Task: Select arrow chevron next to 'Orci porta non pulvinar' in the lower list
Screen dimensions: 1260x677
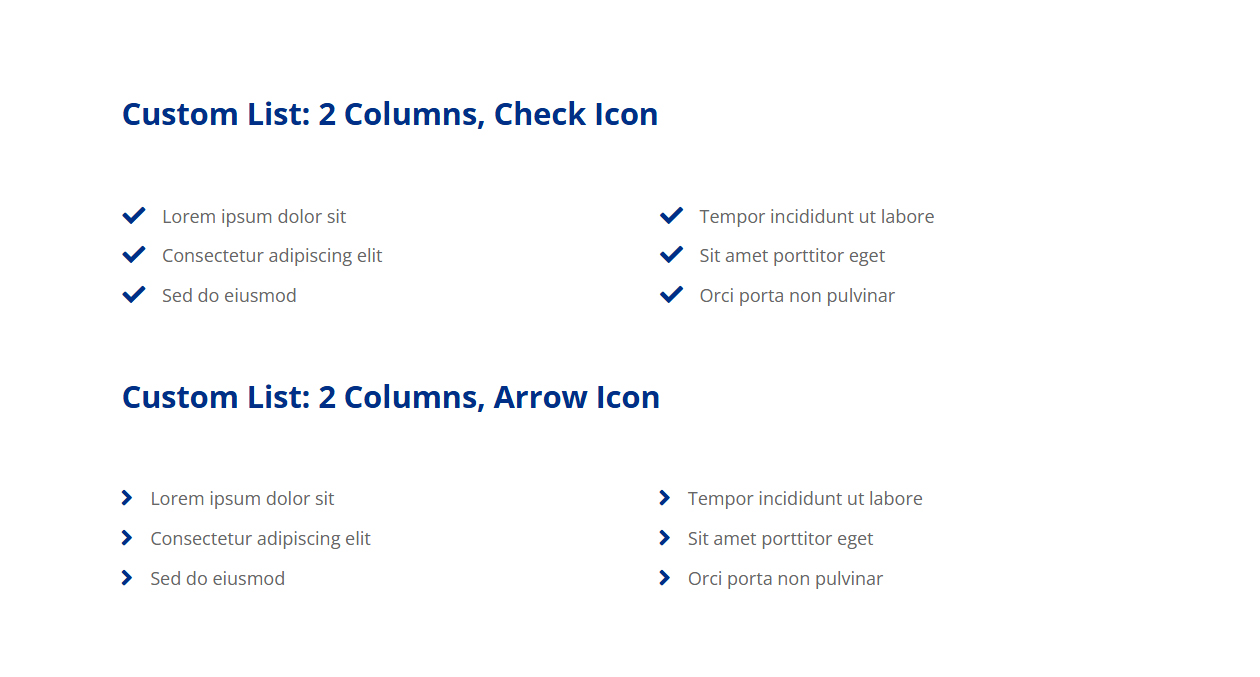Action: coord(665,578)
